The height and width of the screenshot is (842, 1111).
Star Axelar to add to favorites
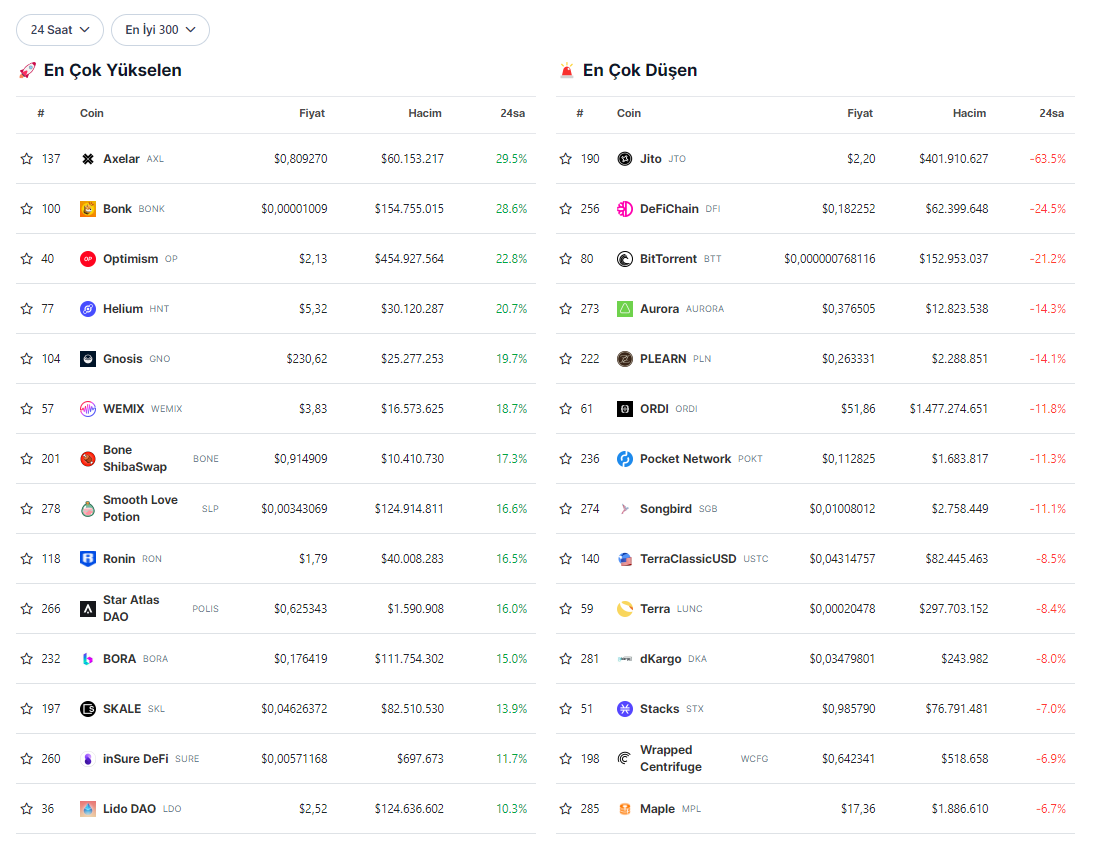click(27, 159)
